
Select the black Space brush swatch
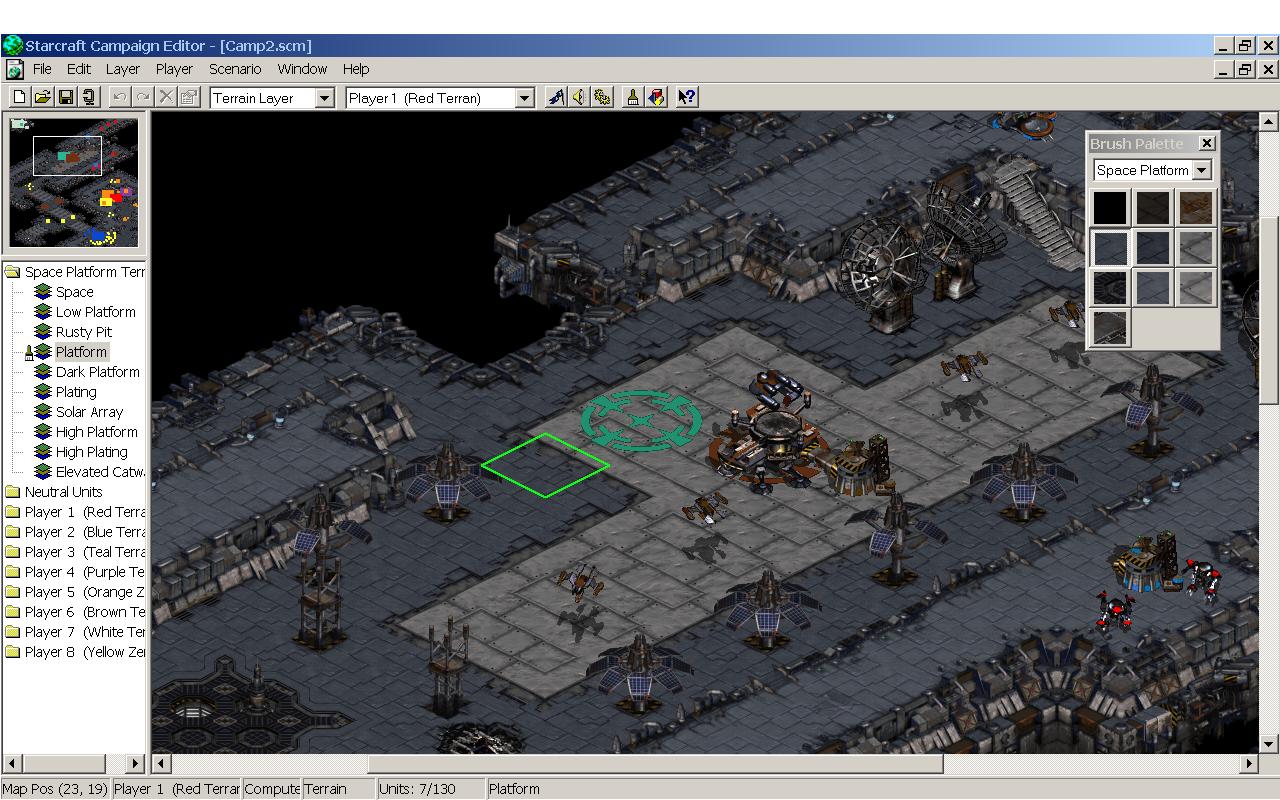pyautogui.click(x=1110, y=208)
